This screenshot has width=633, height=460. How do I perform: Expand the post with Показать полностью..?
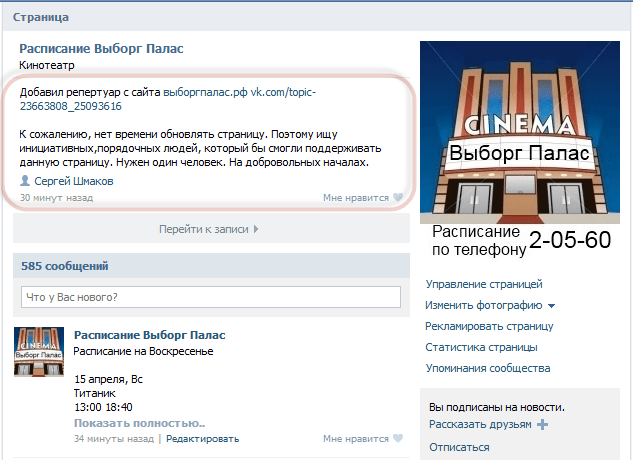click(x=140, y=423)
